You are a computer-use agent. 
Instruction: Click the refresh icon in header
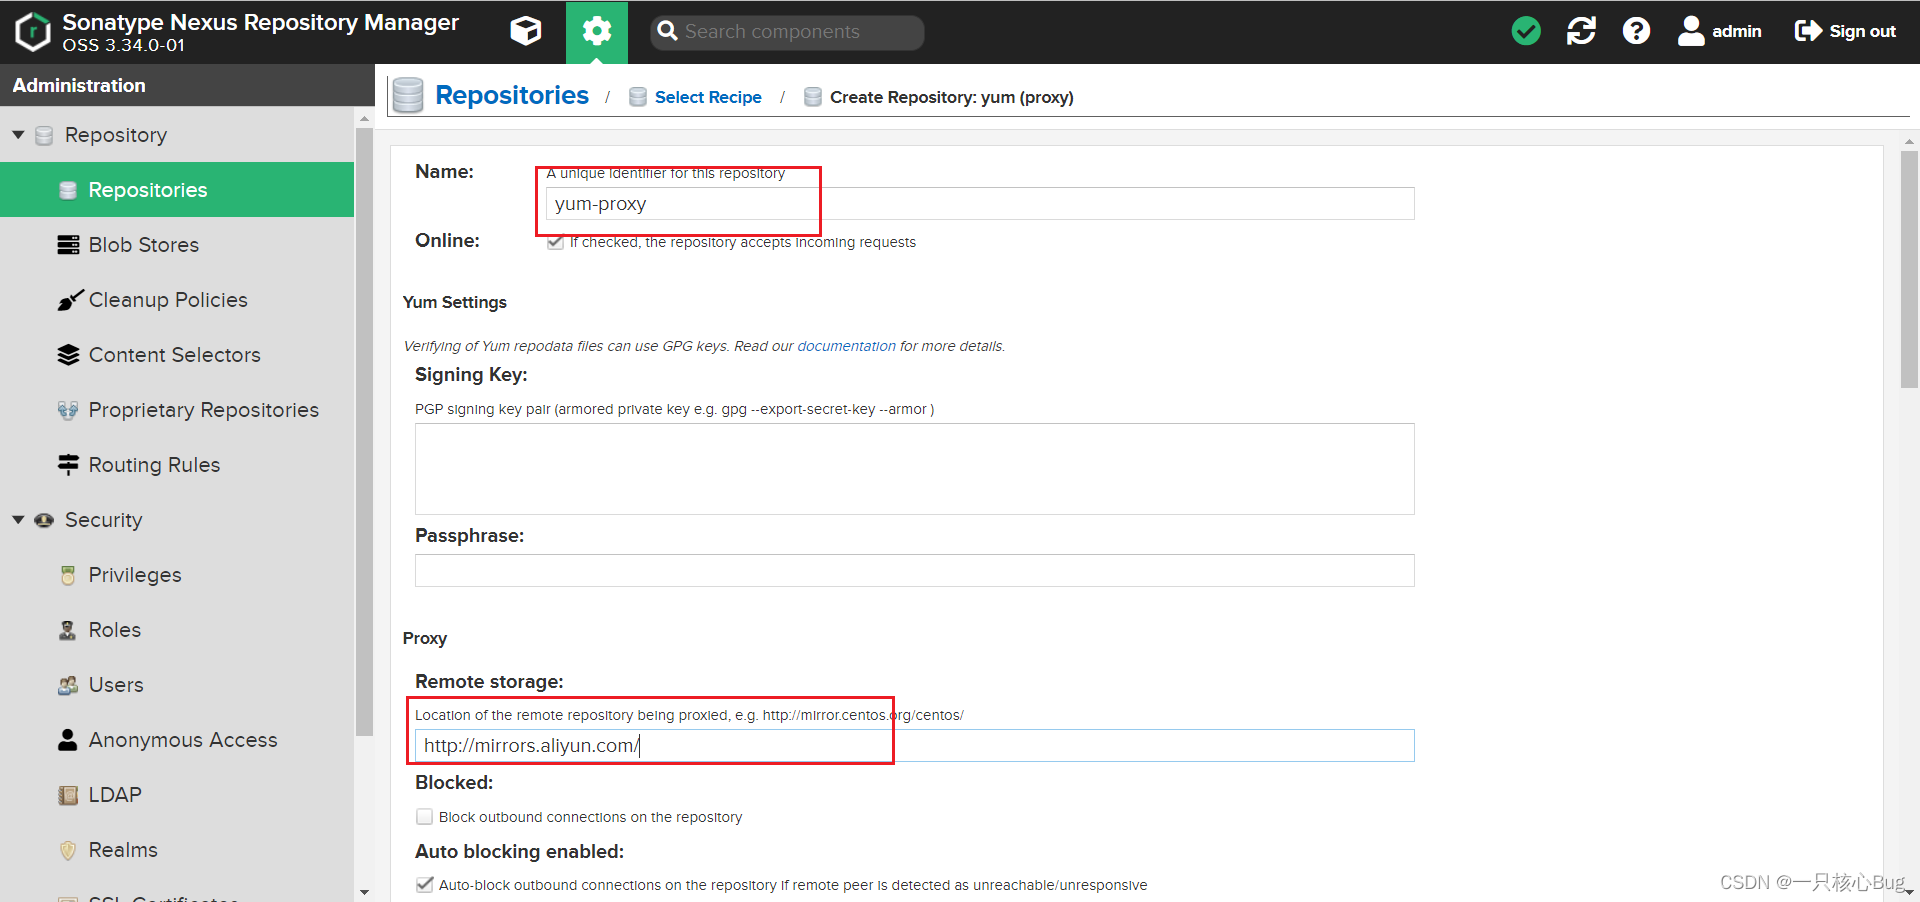click(1581, 31)
